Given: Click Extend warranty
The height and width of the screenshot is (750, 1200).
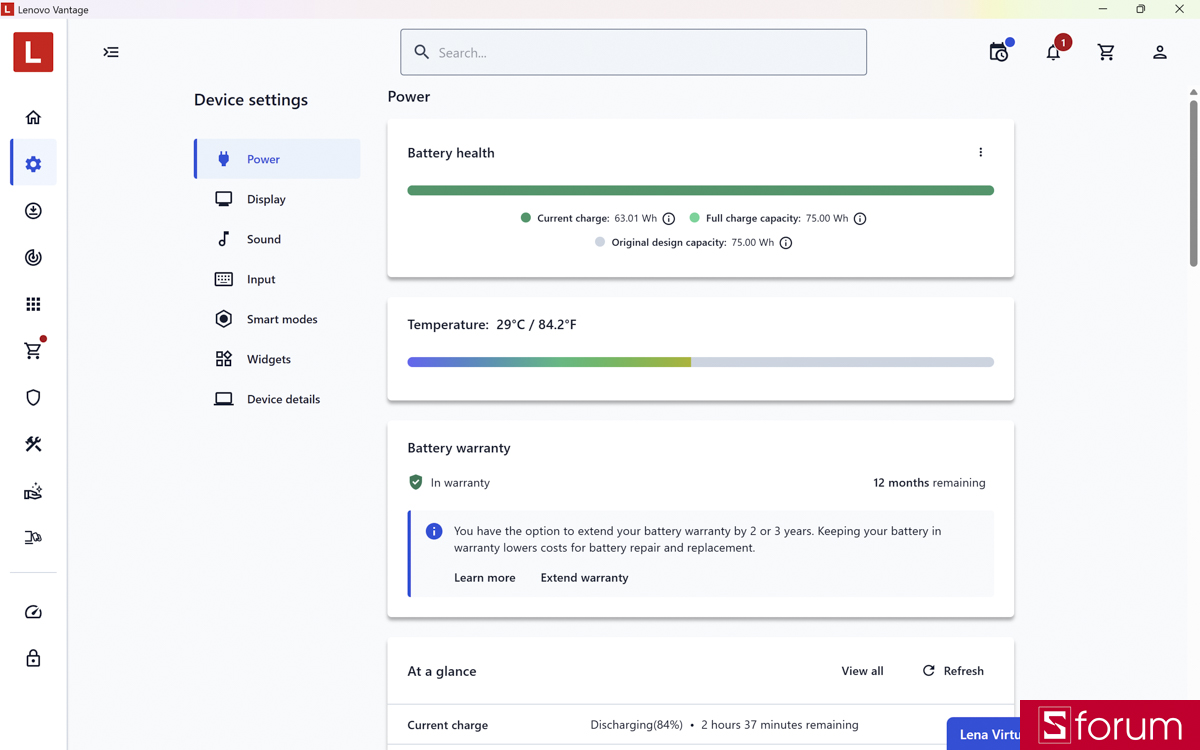Looking at the screenshot, I should click(x=585, y=578).
